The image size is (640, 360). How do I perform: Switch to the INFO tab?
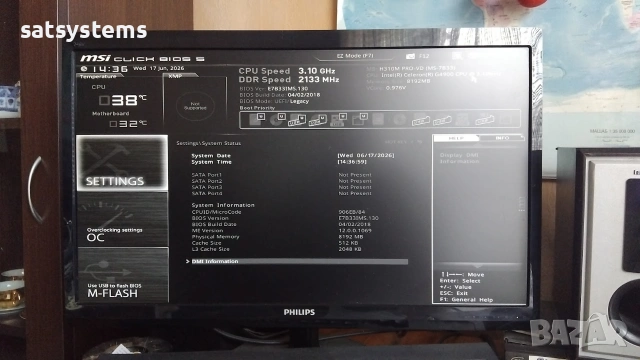tap(502, 138)
